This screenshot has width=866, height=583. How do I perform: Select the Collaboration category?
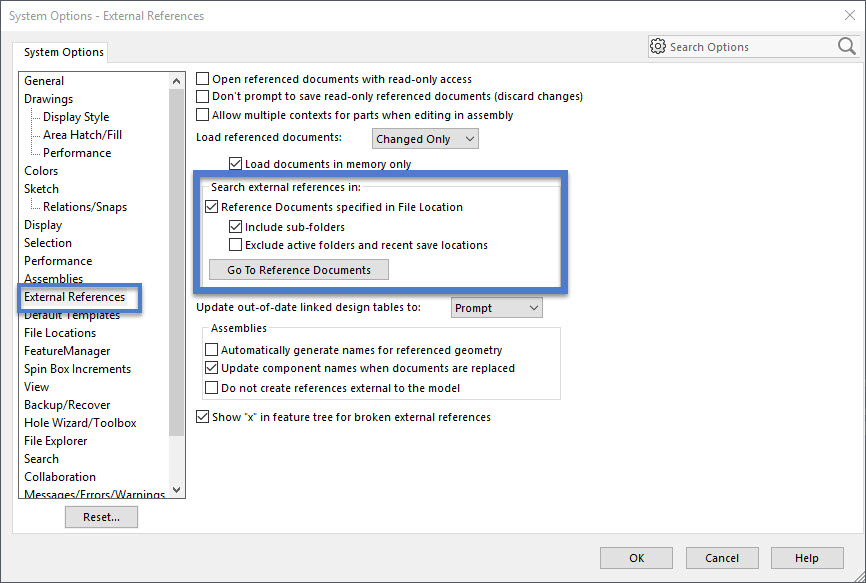(x=60, y=477)
